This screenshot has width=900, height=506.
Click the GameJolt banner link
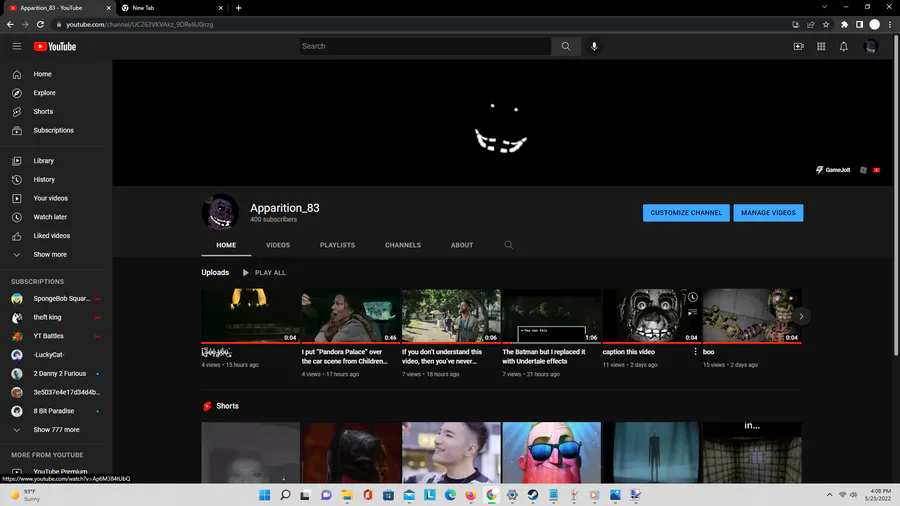coord(833,170)
